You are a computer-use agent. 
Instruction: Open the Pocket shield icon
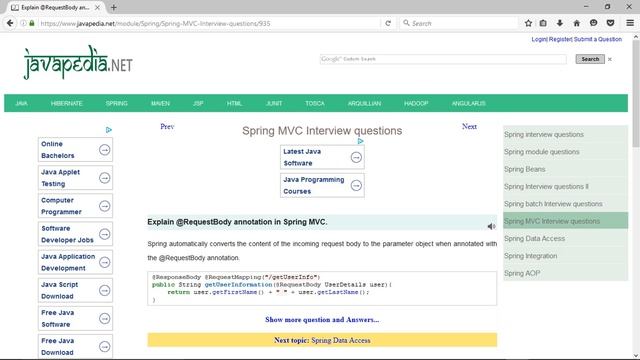pyautogui.click(x=610, y=23)
